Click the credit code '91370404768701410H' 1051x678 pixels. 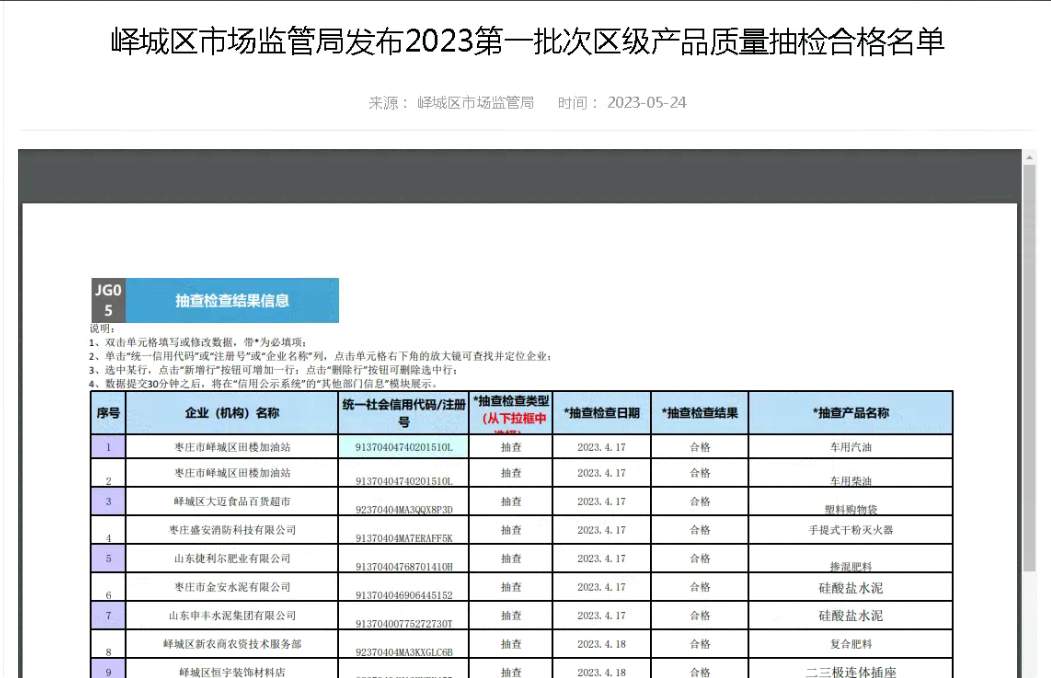tap(404, 567)
